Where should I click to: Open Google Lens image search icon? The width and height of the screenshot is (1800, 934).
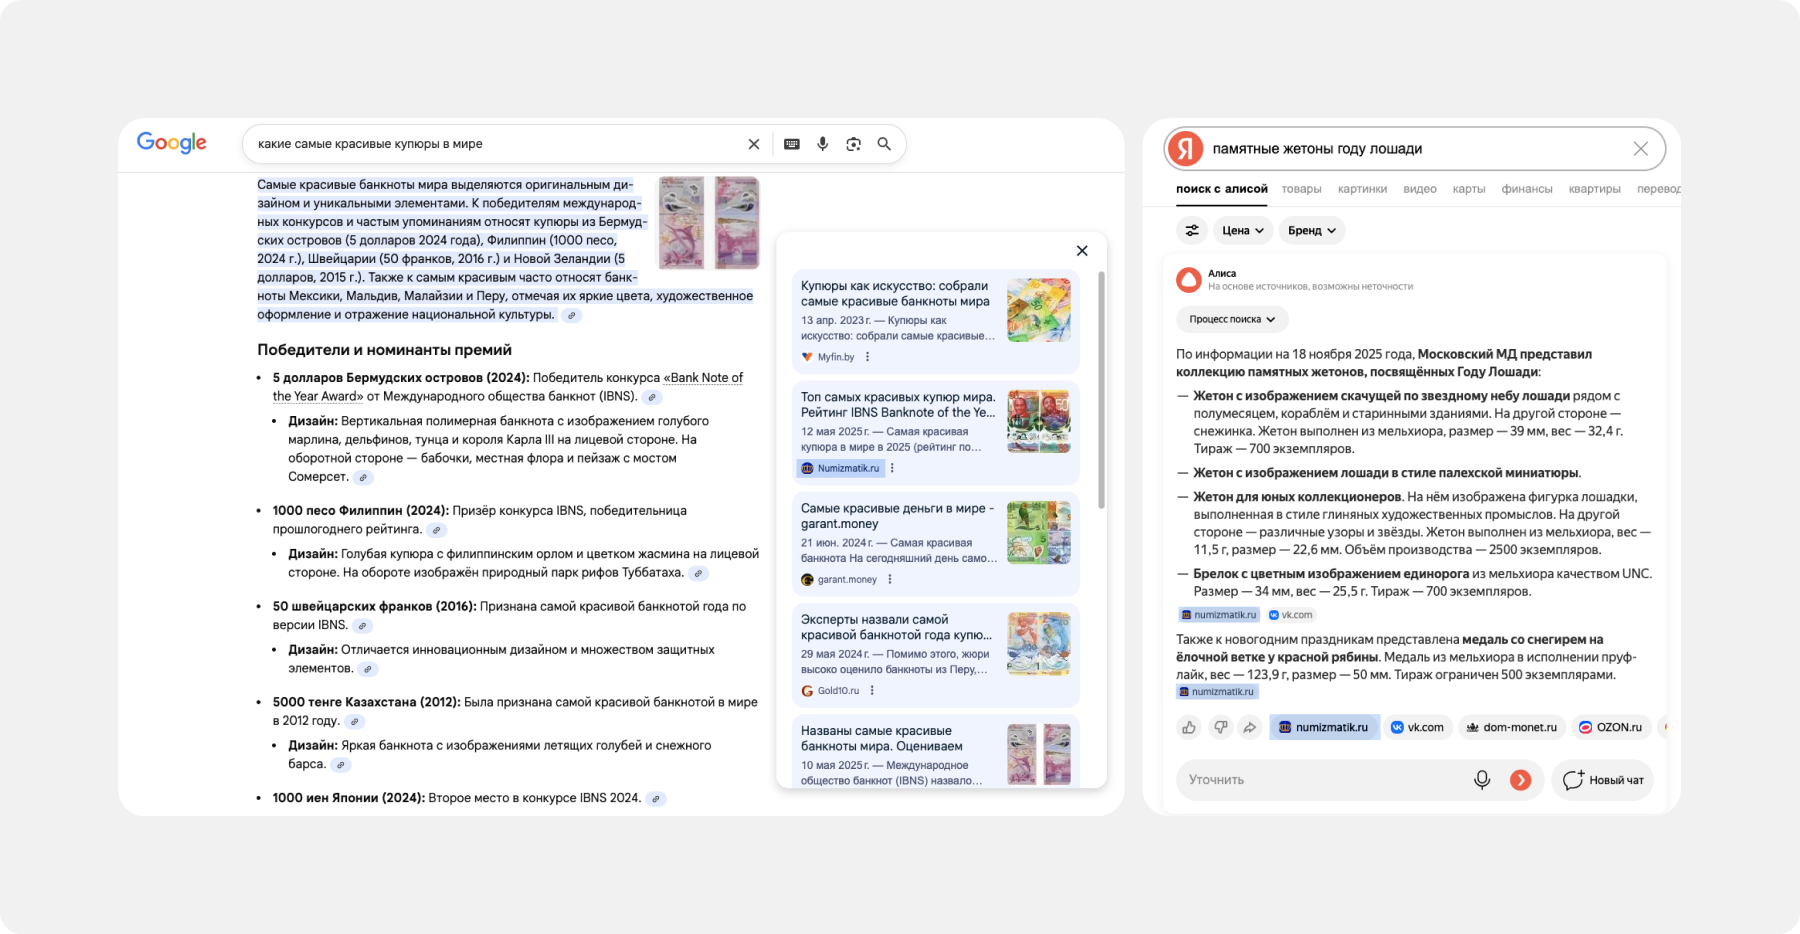(x=853, y=144)
